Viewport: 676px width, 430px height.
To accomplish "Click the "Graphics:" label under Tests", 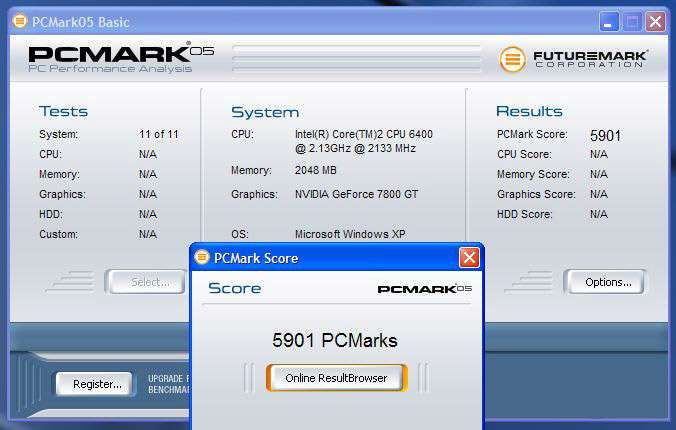I will click(x=63, y=194).
